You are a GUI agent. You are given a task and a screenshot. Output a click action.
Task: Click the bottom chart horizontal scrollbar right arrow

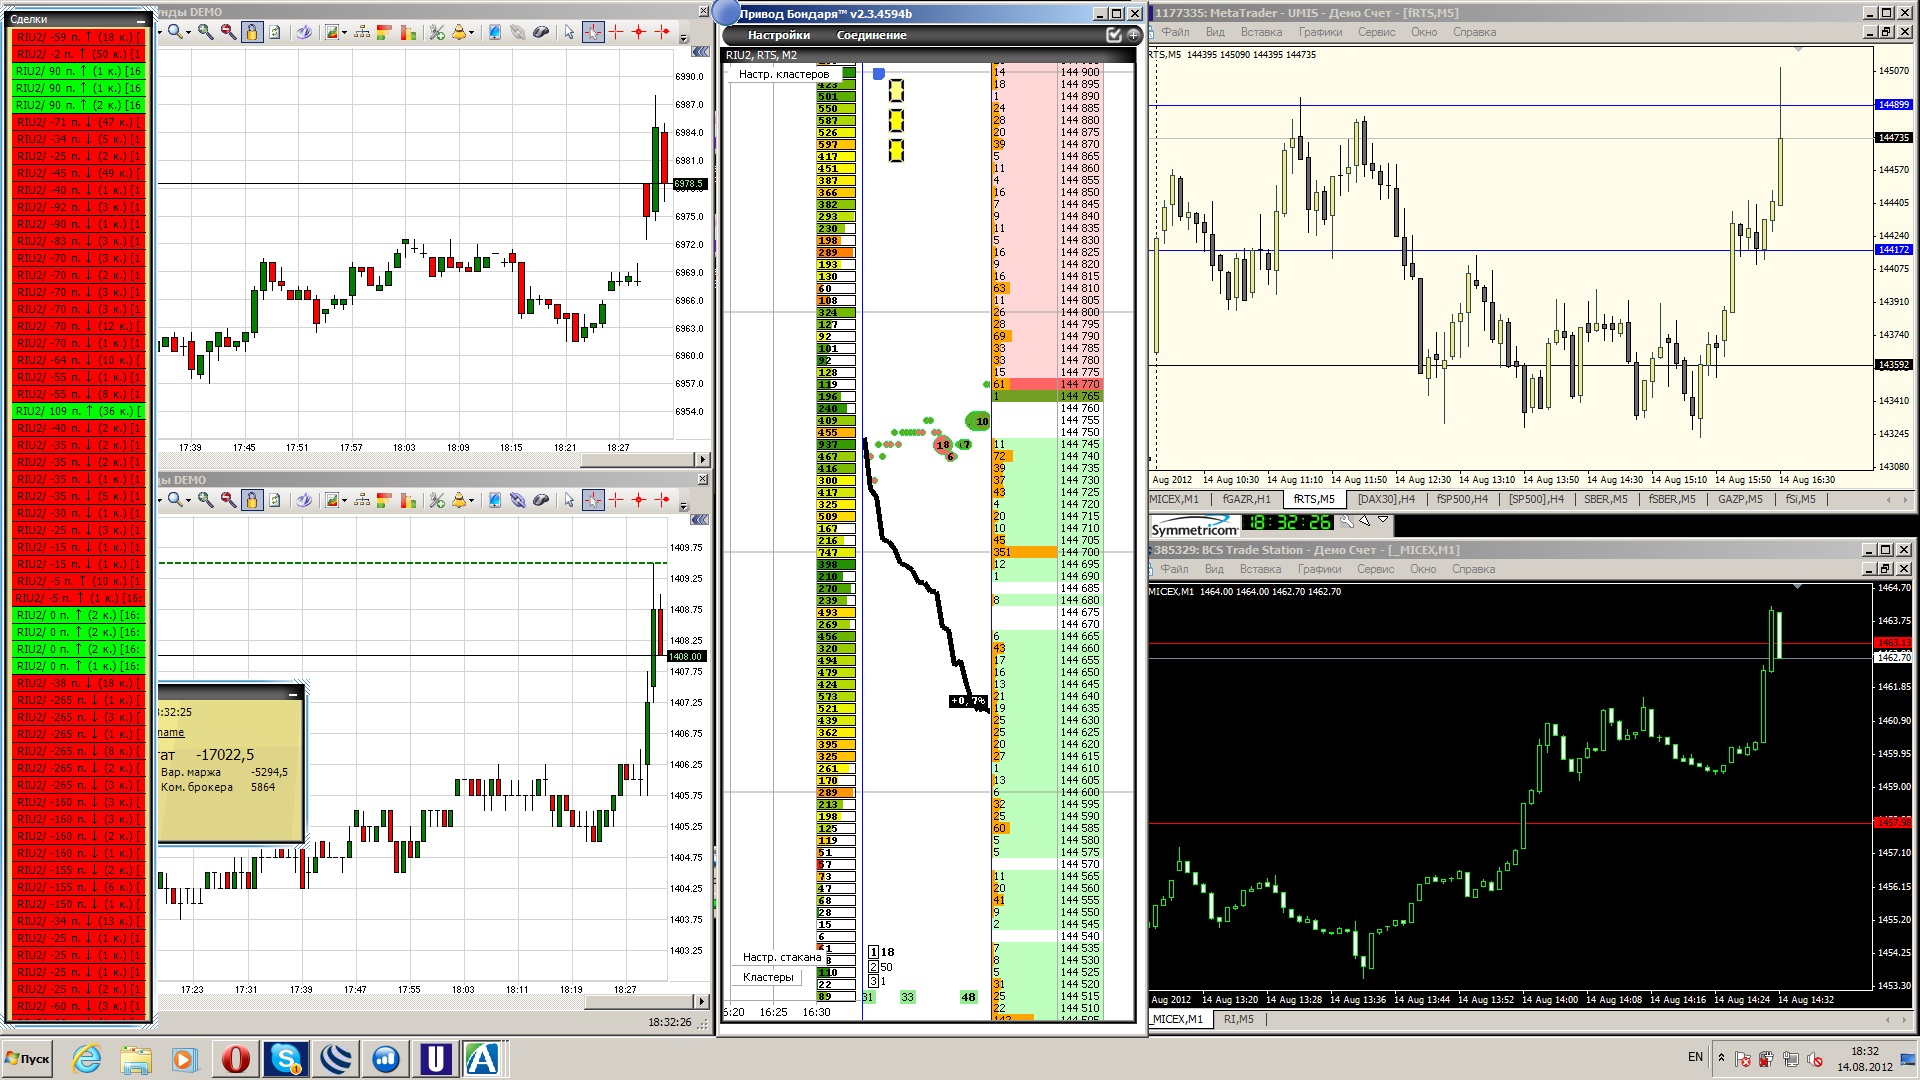(702, 1001)
